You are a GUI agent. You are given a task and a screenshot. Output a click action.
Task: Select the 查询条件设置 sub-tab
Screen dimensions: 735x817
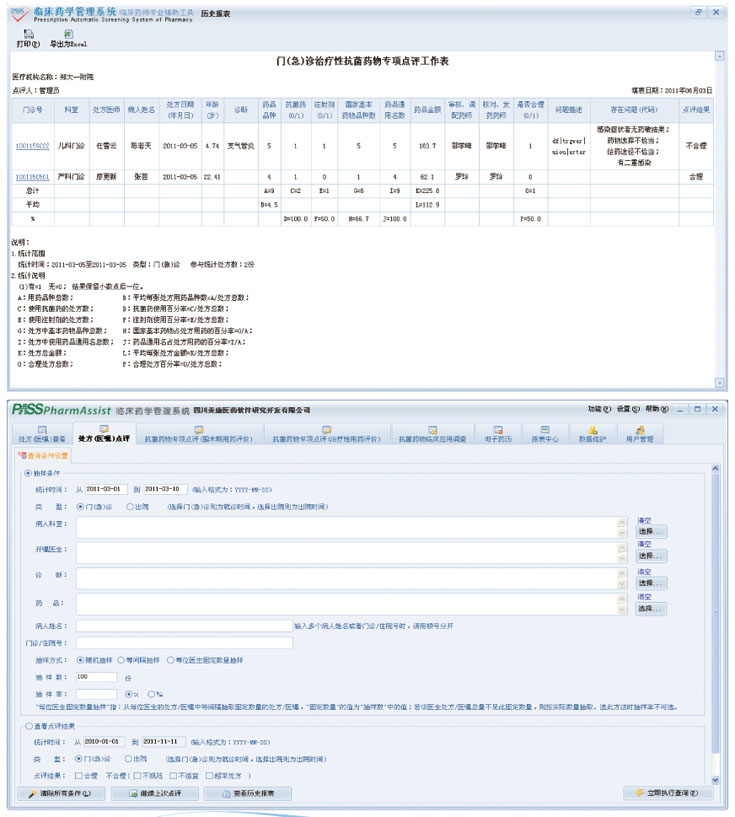(44, 456)
